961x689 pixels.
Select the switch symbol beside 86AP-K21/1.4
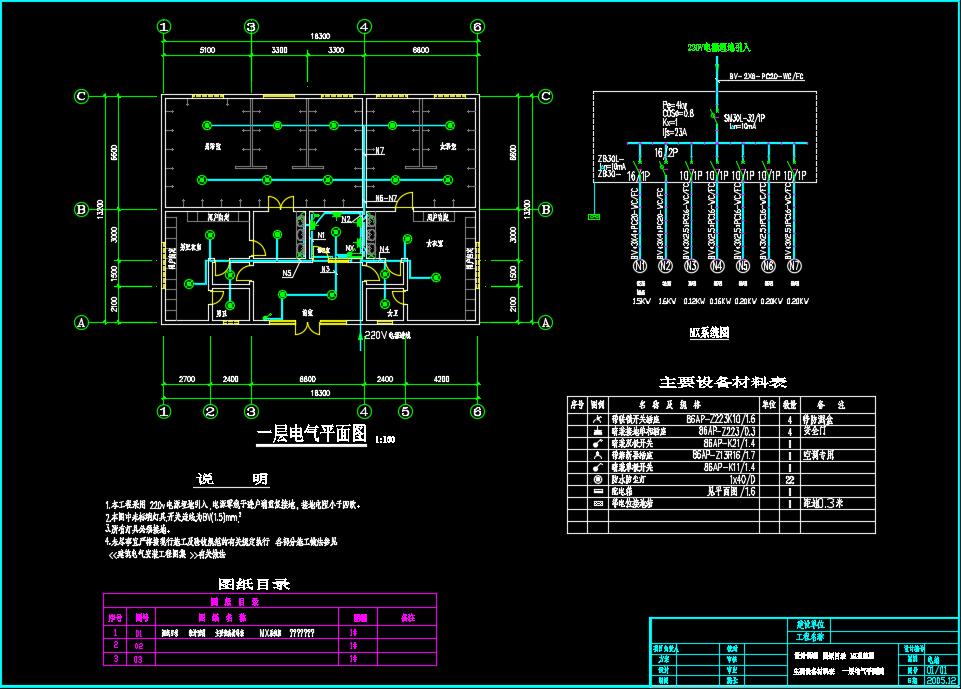point(598,443)
